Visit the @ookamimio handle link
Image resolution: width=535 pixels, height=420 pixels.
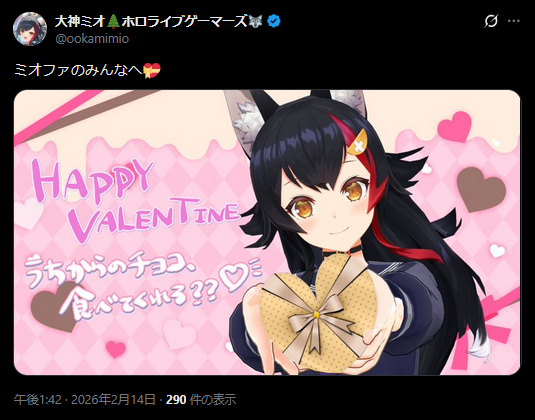pos(92,39)
